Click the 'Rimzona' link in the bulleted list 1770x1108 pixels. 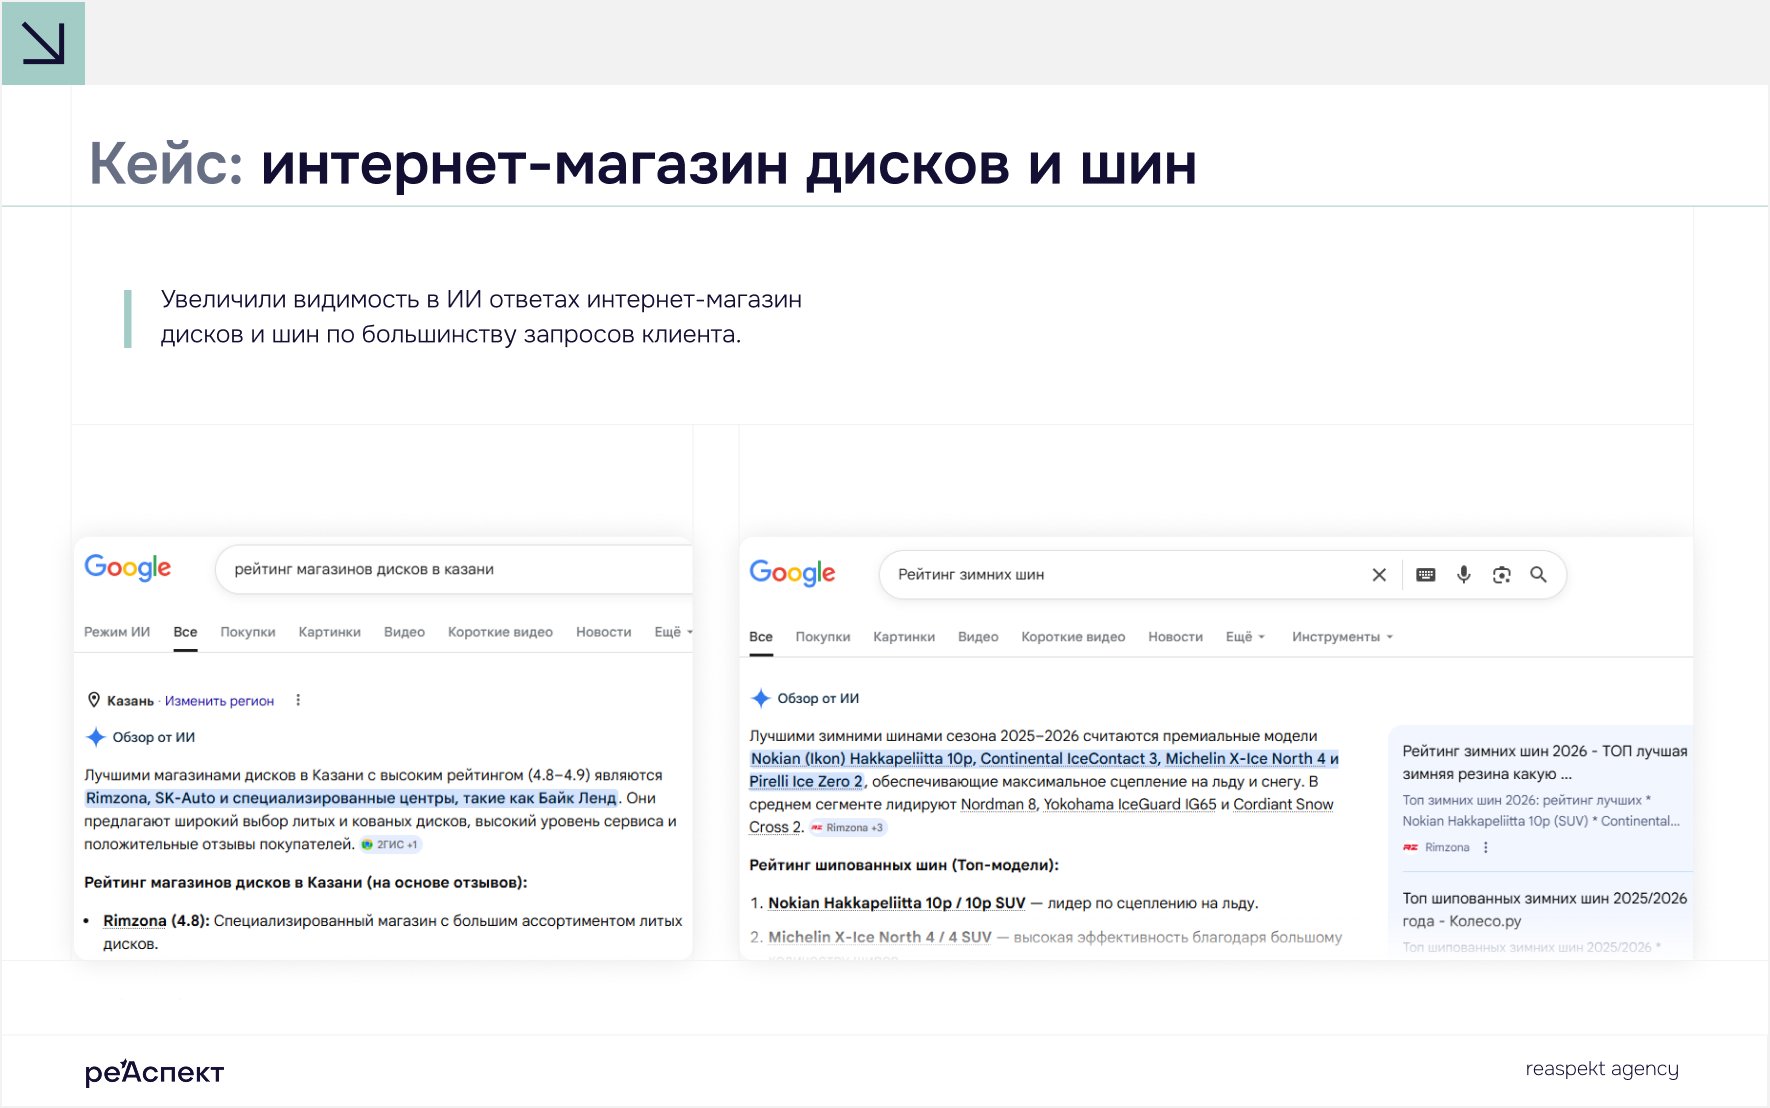point(135,921)
